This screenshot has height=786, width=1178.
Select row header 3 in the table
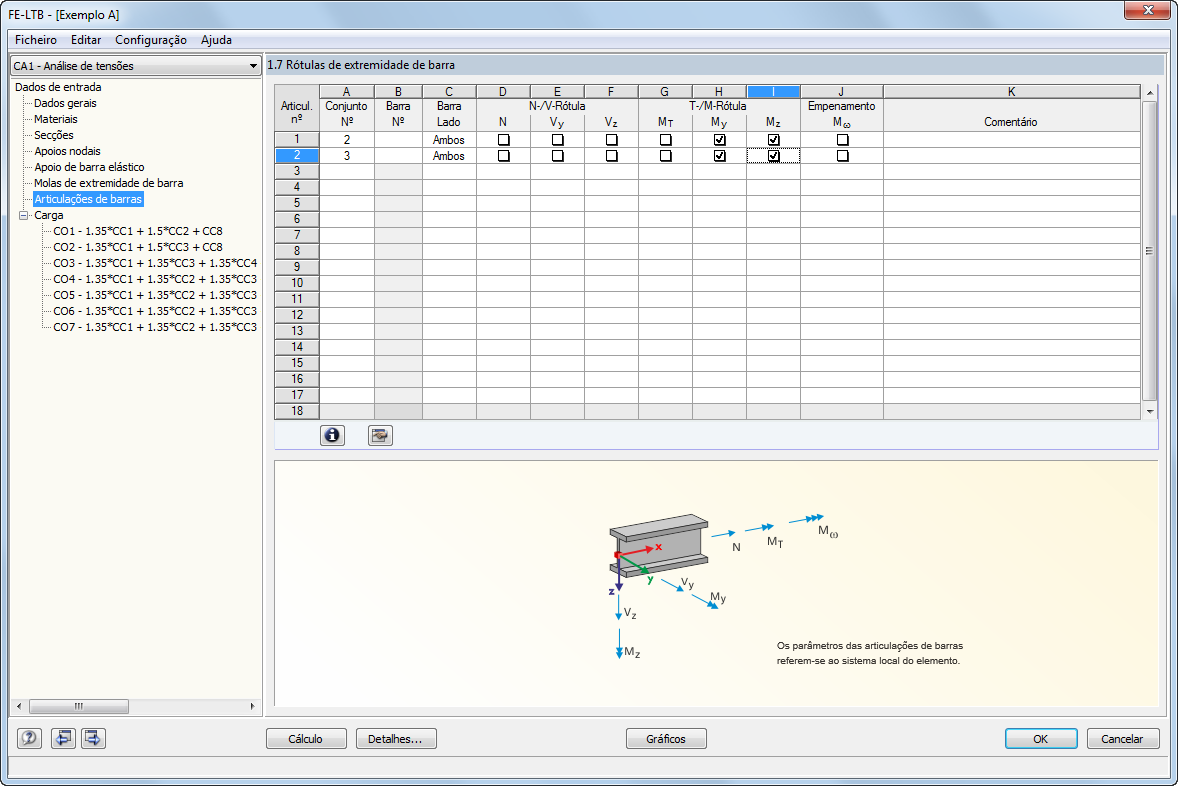(297, 171)
